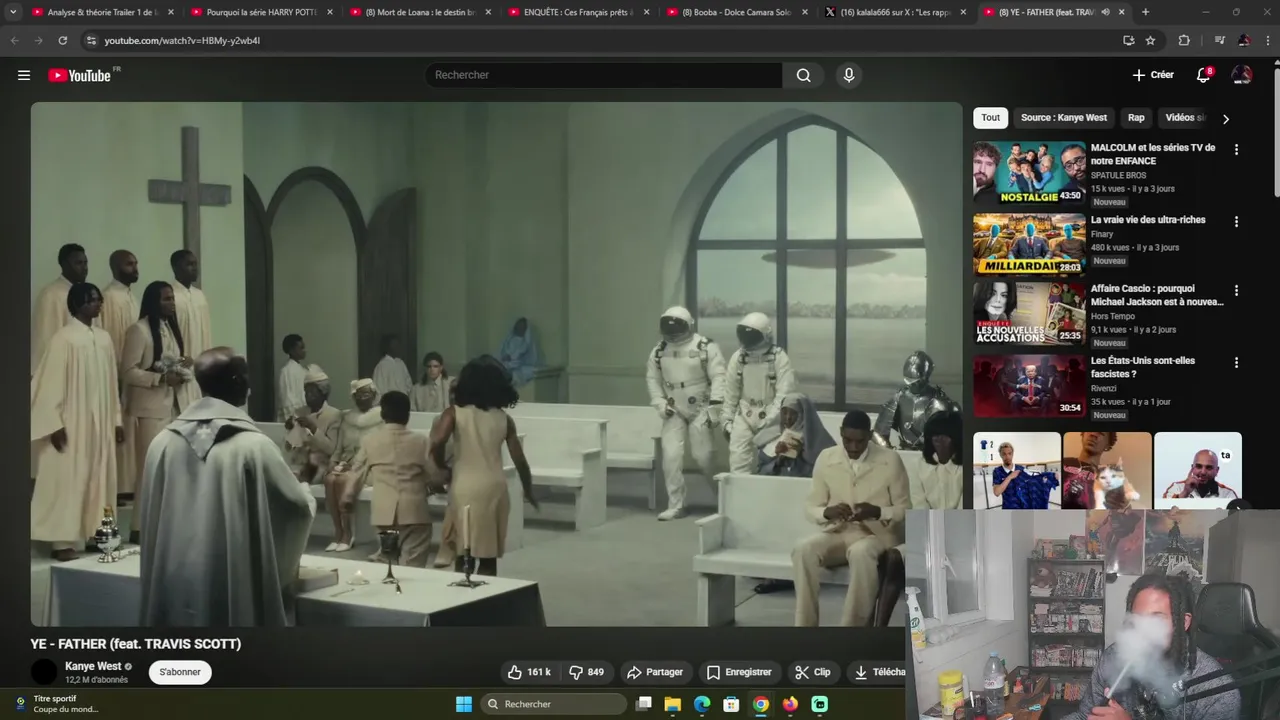Click the Kanye West channel avatar

[44, 672]
